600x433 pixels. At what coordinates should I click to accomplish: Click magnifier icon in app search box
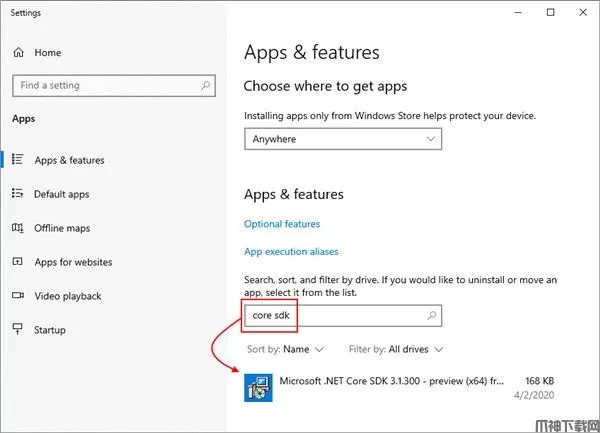pyautogui.click(x=431, y=316)
